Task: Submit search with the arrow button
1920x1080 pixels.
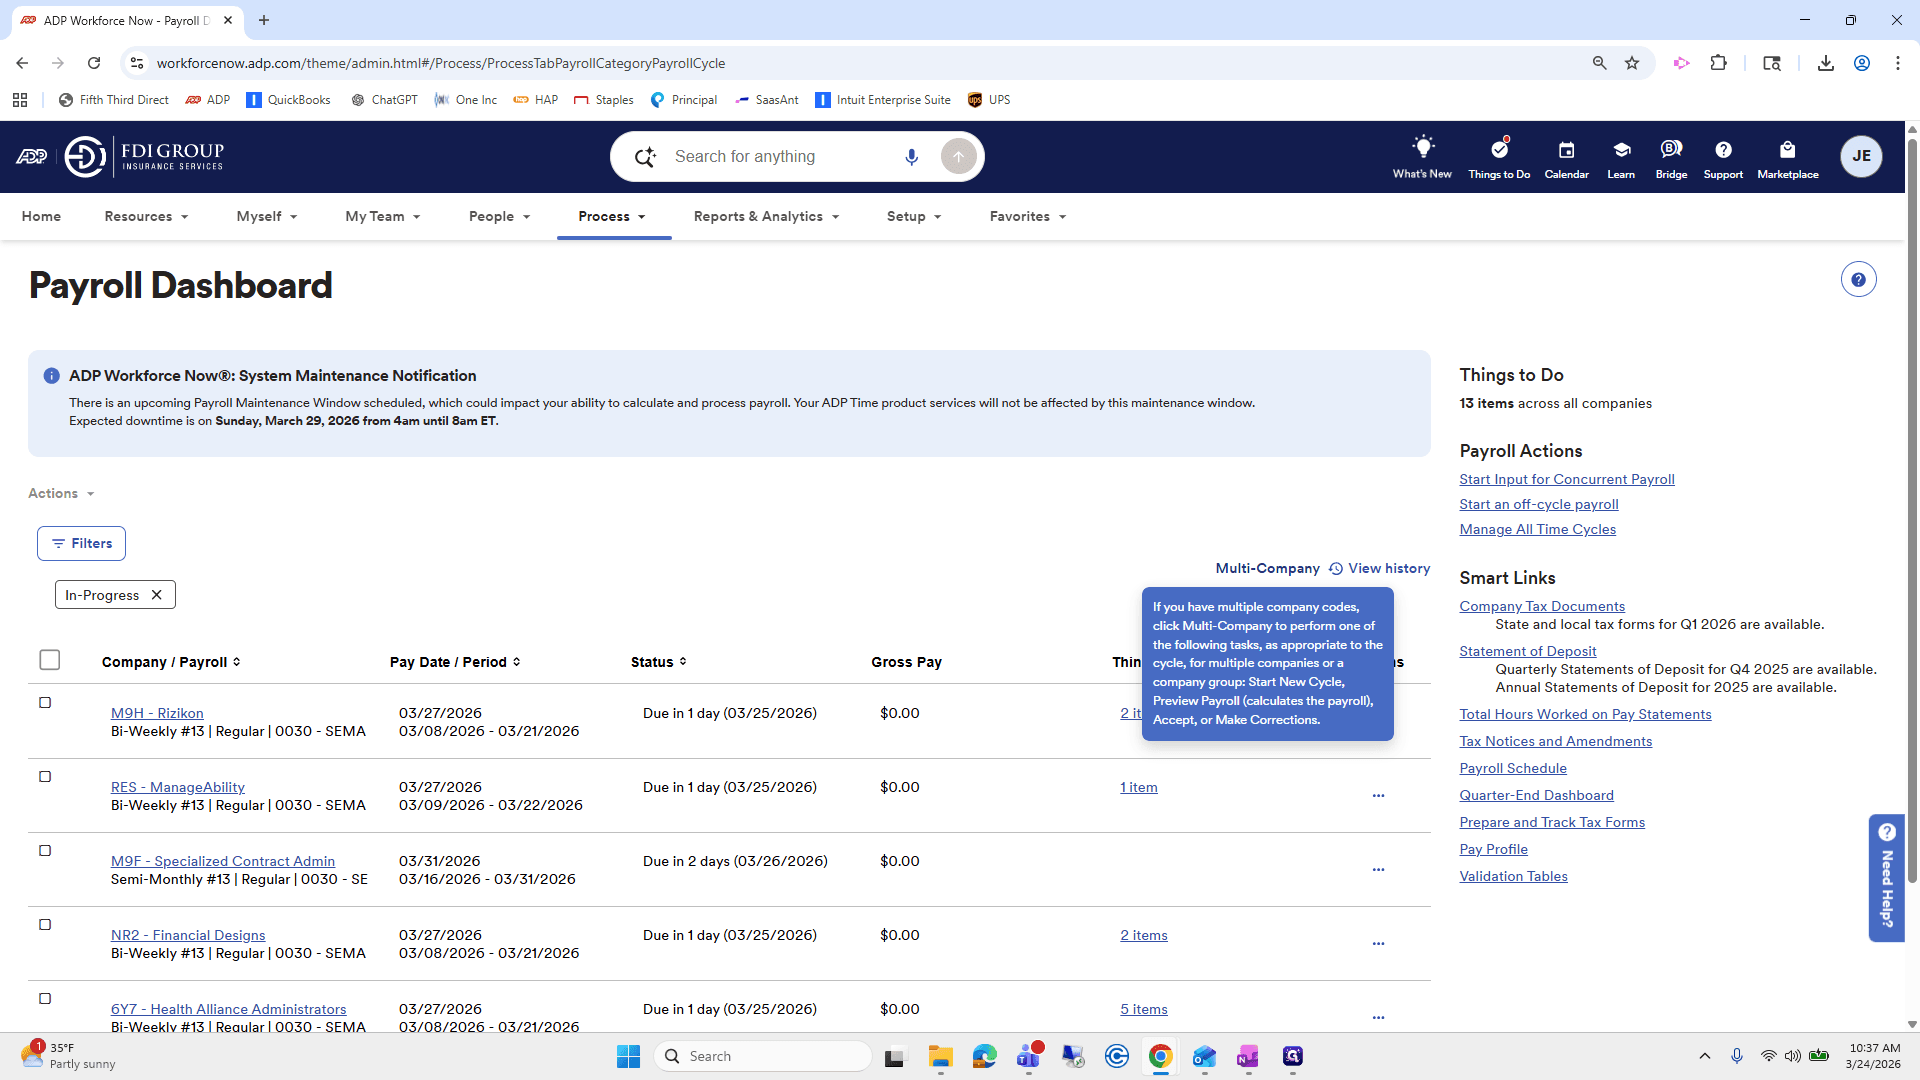Action: tap(958, 157)
